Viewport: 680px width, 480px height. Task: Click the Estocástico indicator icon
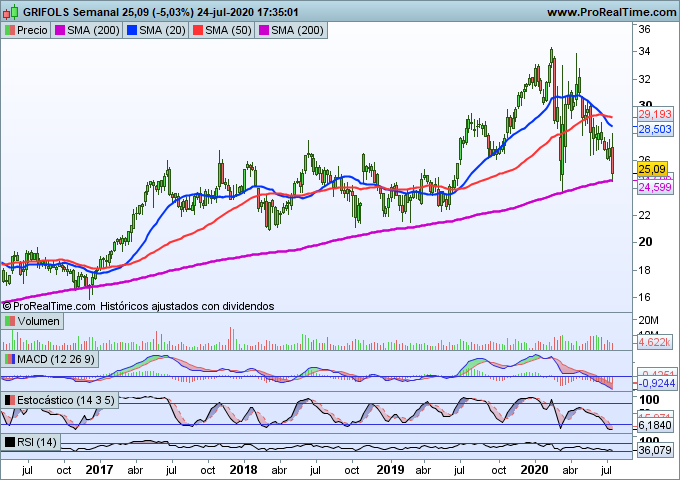coord(10,400)
